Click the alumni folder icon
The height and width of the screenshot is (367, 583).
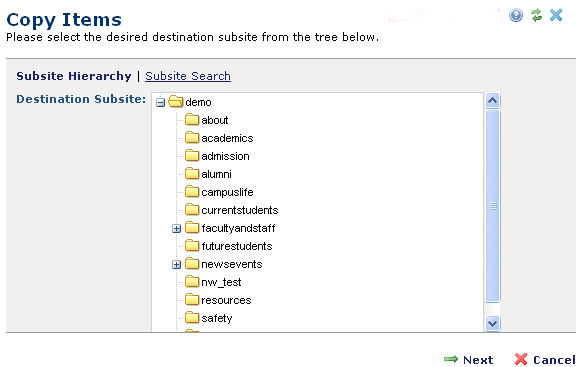coord(192,173)
